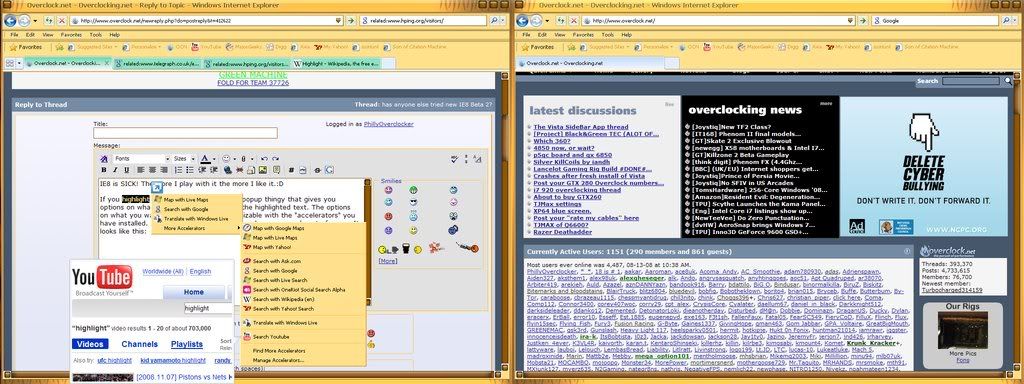
Task: Open the Sizes dropdown
Action: [x=184, y=159]
